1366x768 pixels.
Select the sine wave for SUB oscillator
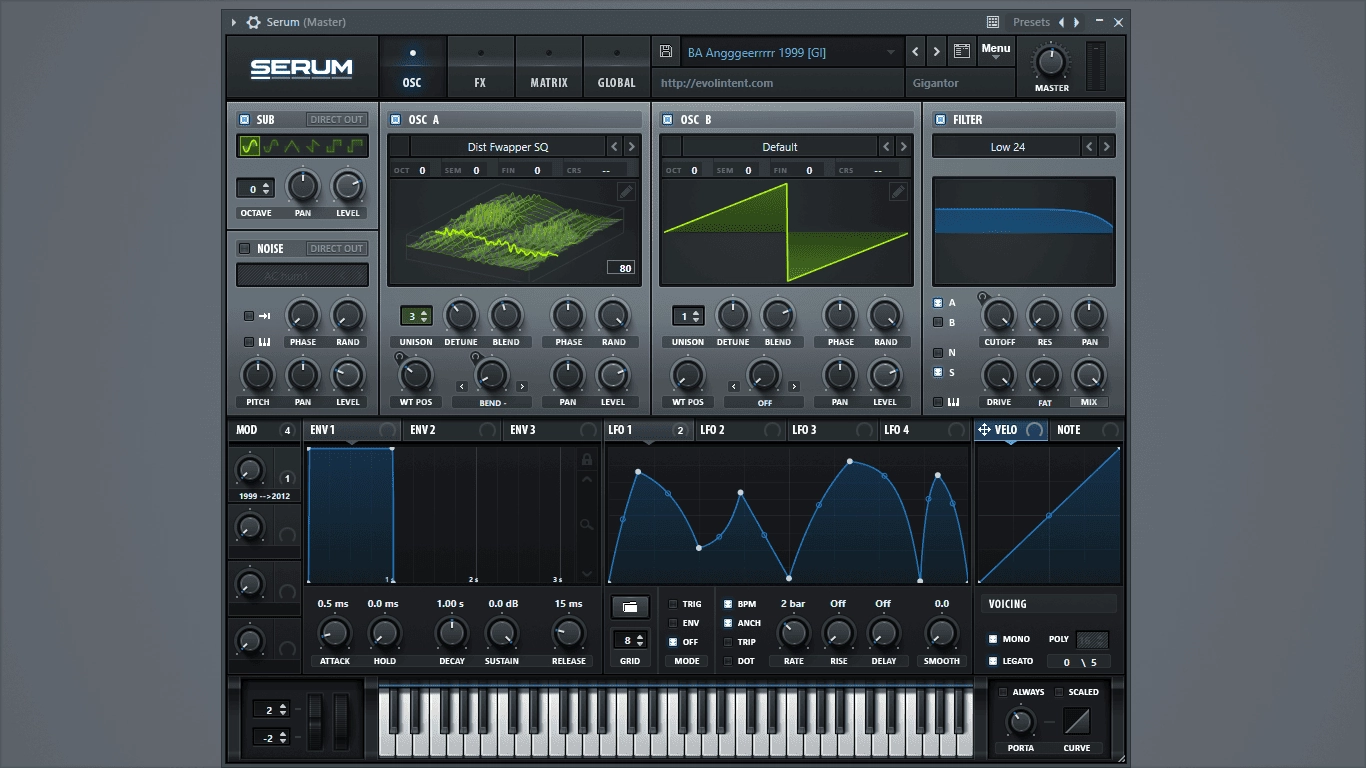point(250,147)
